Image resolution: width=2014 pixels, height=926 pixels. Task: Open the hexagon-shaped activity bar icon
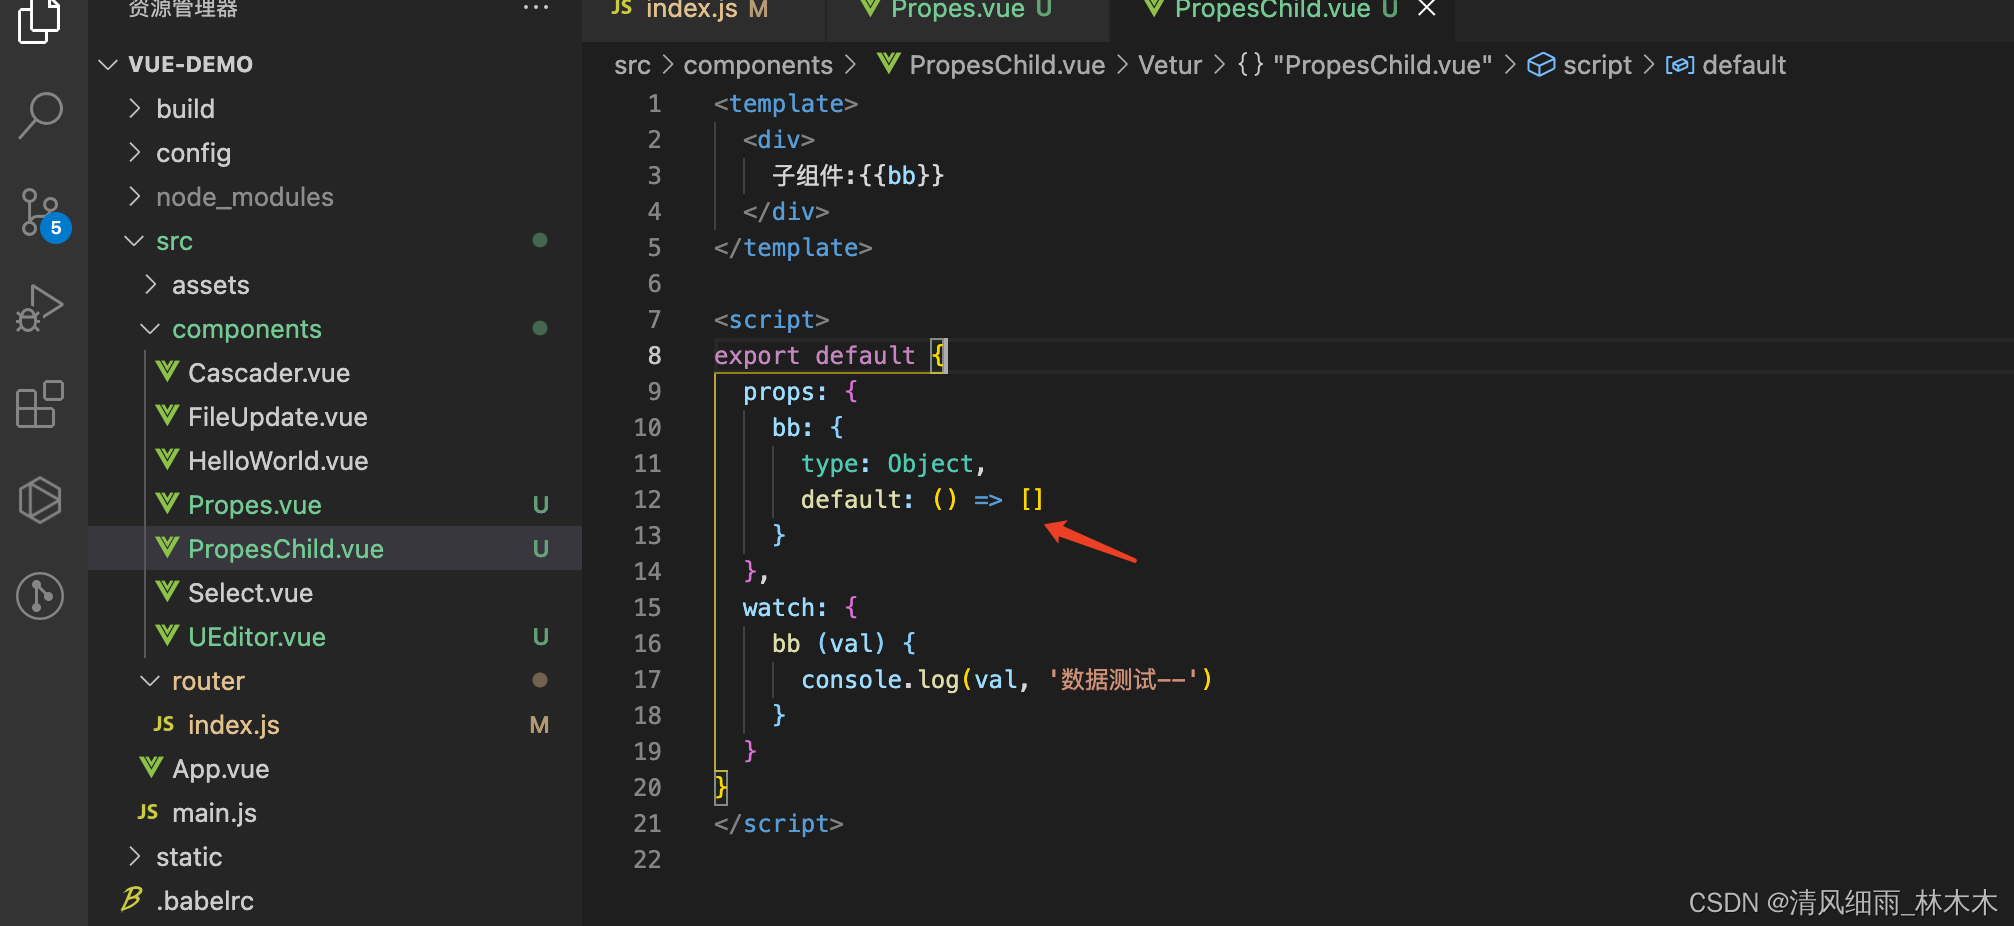tap(40, 499)
